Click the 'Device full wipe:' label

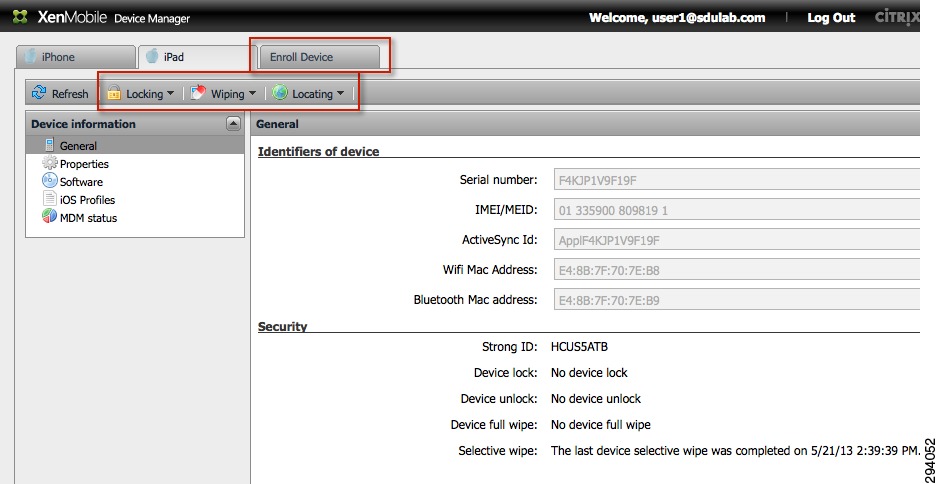494,425
